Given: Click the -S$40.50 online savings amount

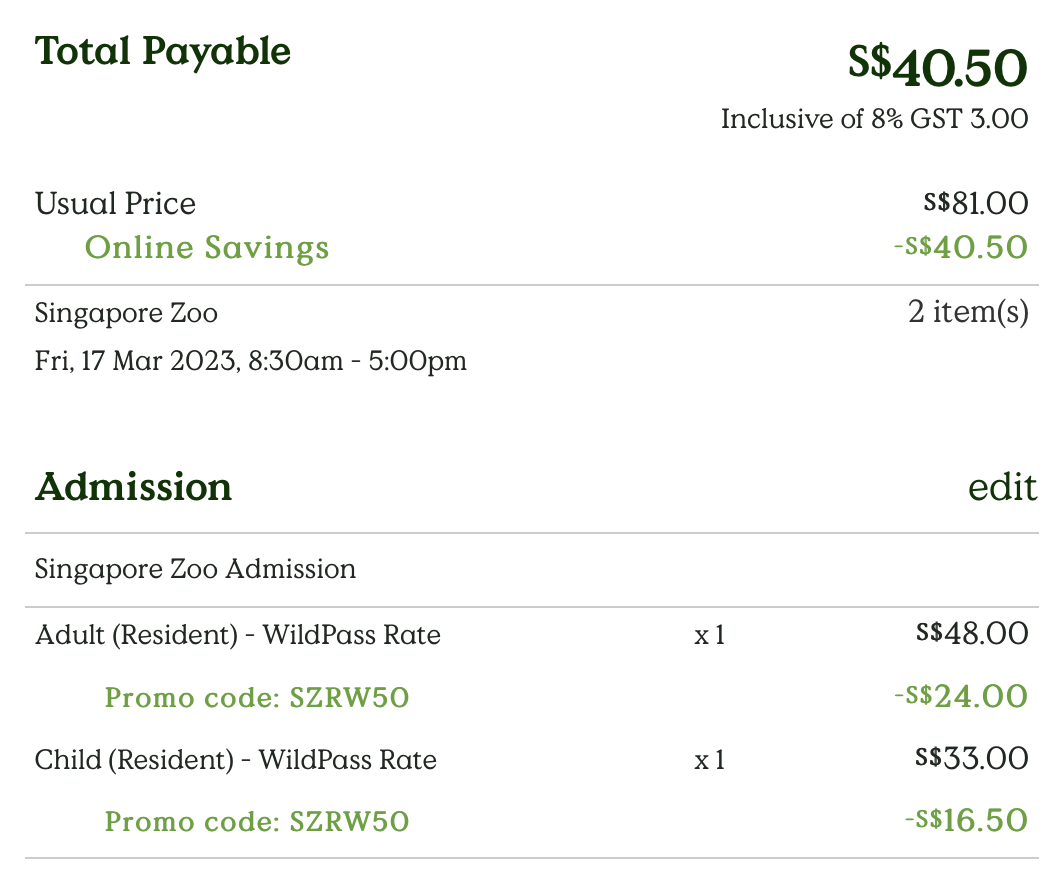Looking at the screenshot, I should click(960, 247).
